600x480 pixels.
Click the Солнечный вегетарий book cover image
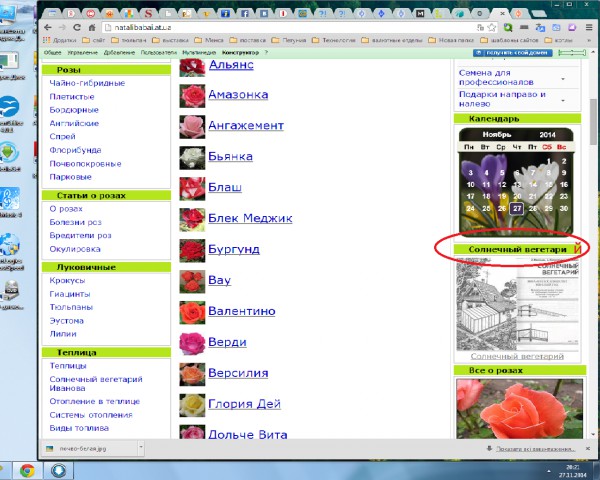point(517,304)
